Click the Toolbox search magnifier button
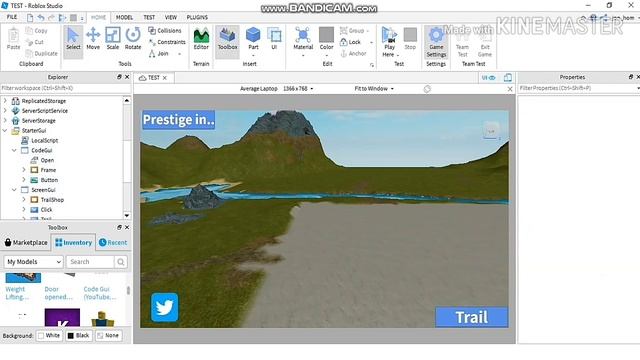 tap(121, 262)
